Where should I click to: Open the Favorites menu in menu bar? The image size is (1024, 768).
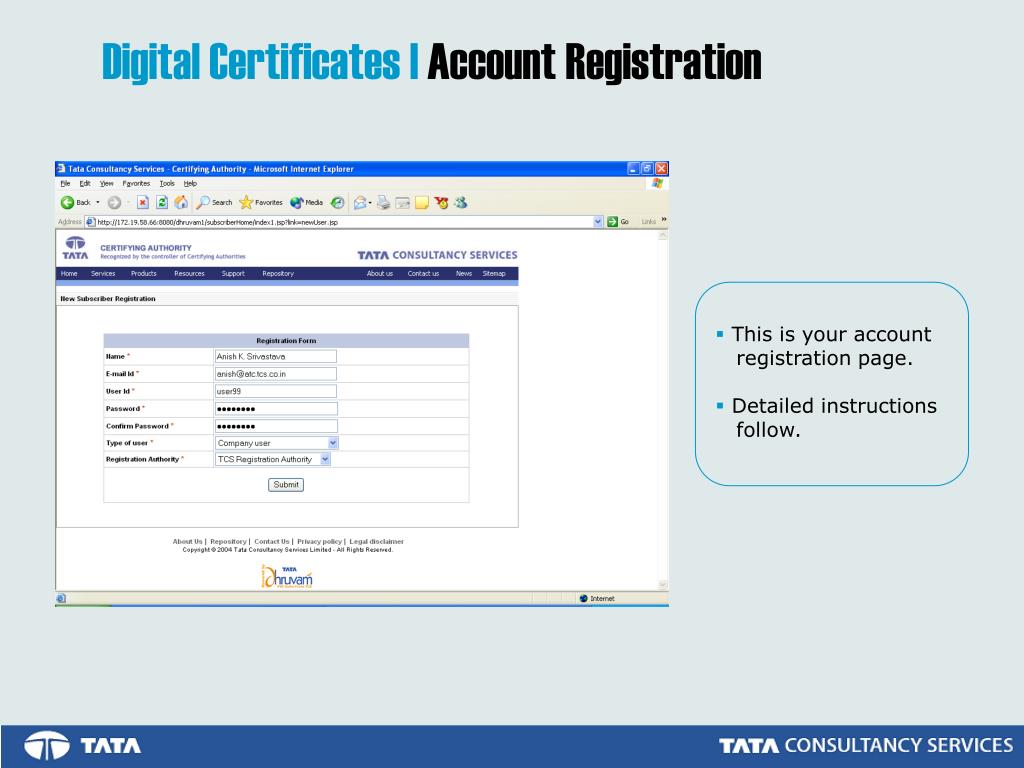[136, 184]
